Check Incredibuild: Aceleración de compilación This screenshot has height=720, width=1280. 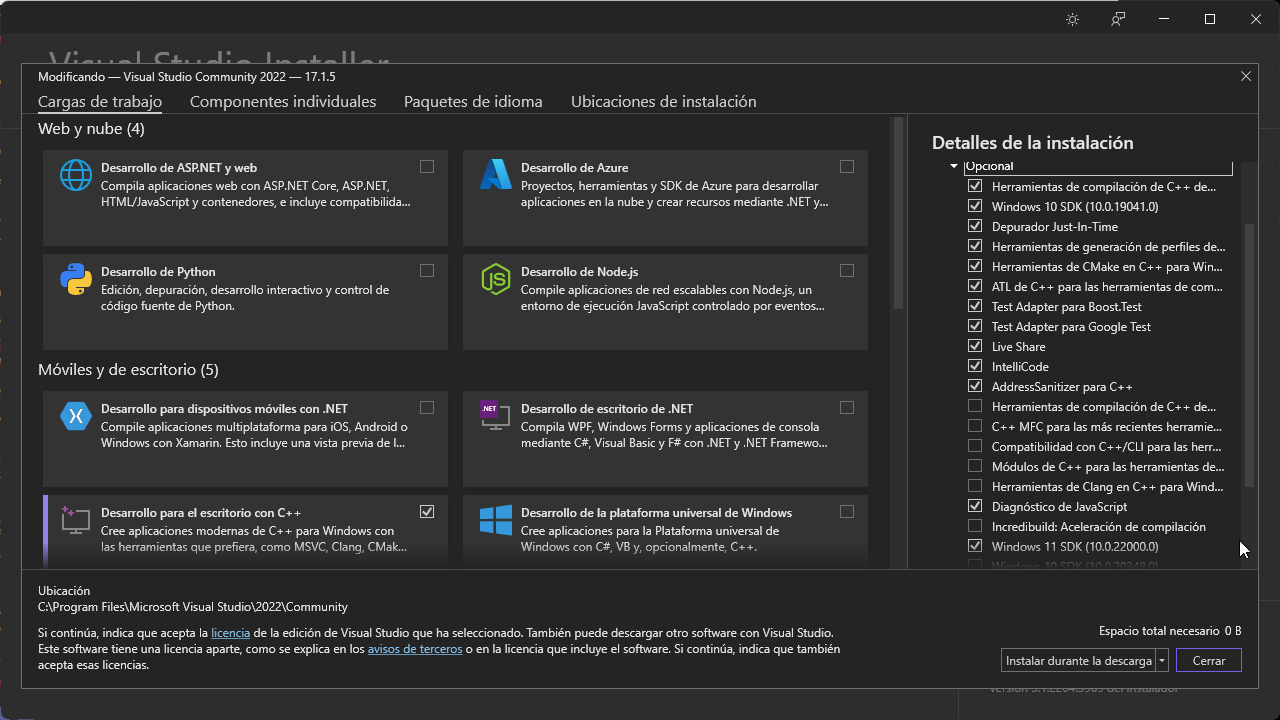(x=975, y=526)
